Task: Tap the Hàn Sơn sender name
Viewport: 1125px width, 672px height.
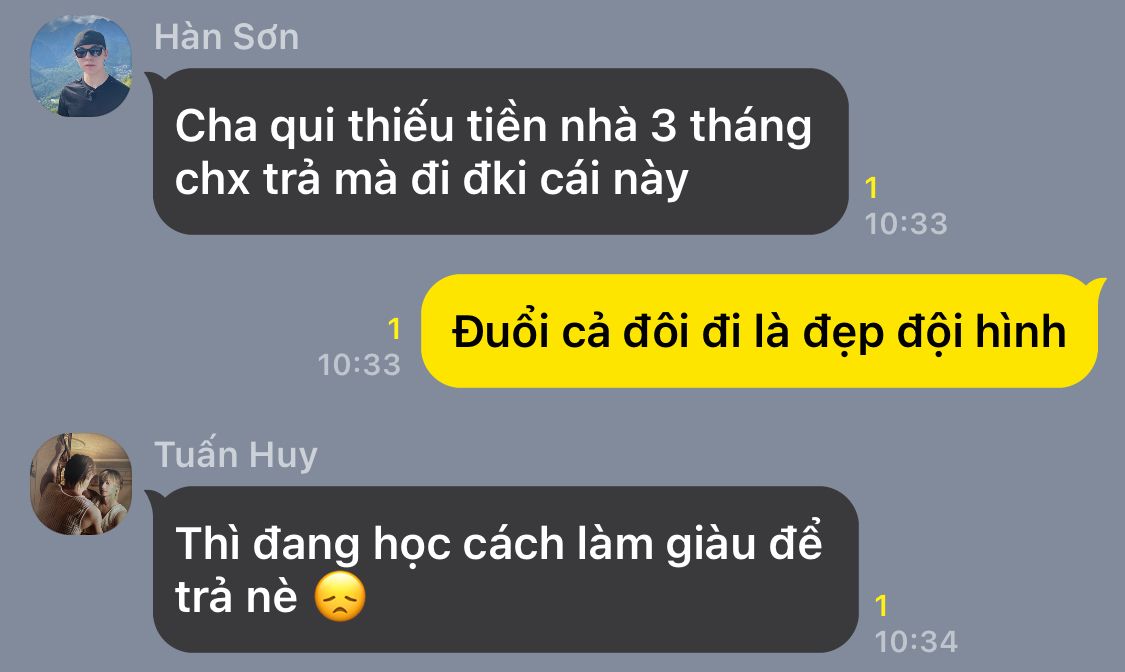Action: point(226,37)
